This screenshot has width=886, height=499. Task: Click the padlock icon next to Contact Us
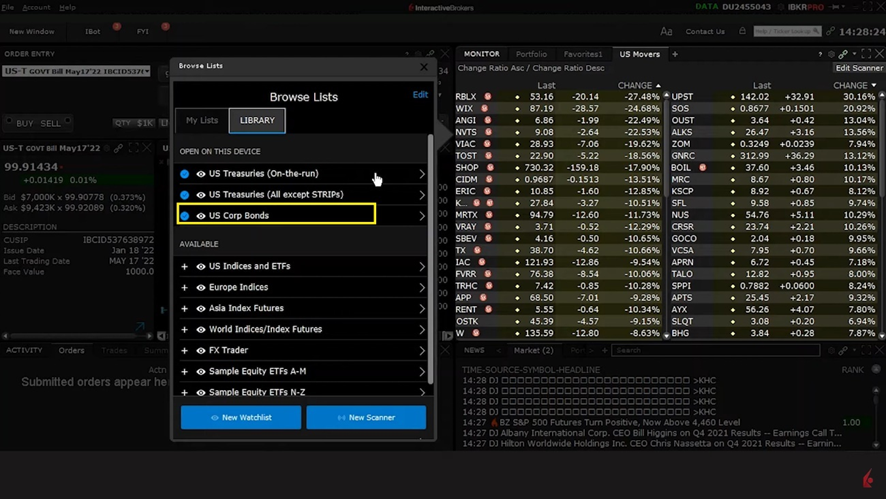click(x=742, y=31)
